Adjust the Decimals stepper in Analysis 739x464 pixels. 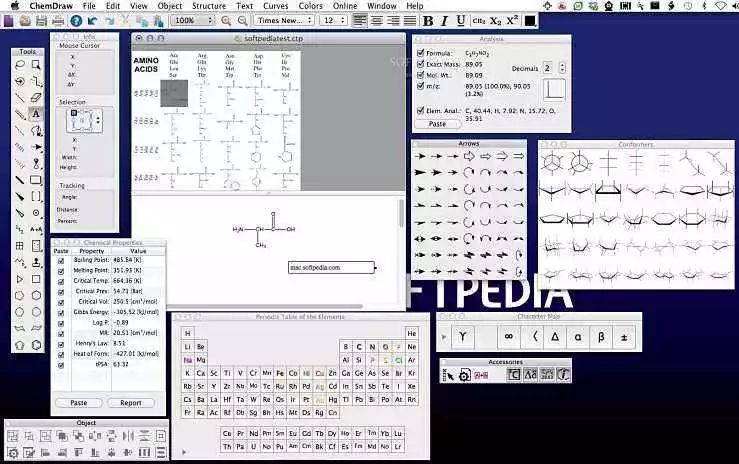[562, 68]
